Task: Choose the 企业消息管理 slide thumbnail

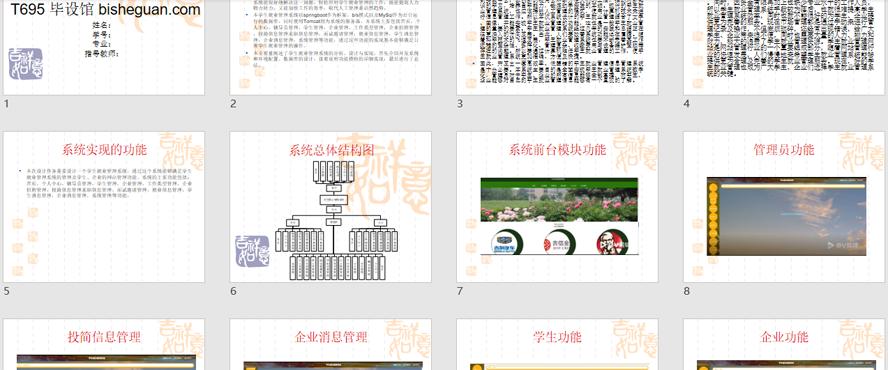Action: click(x=331, y=345)
